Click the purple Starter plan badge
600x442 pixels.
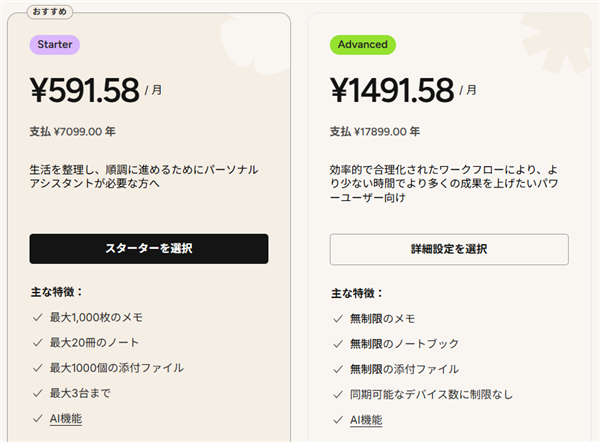pos(54,45)
